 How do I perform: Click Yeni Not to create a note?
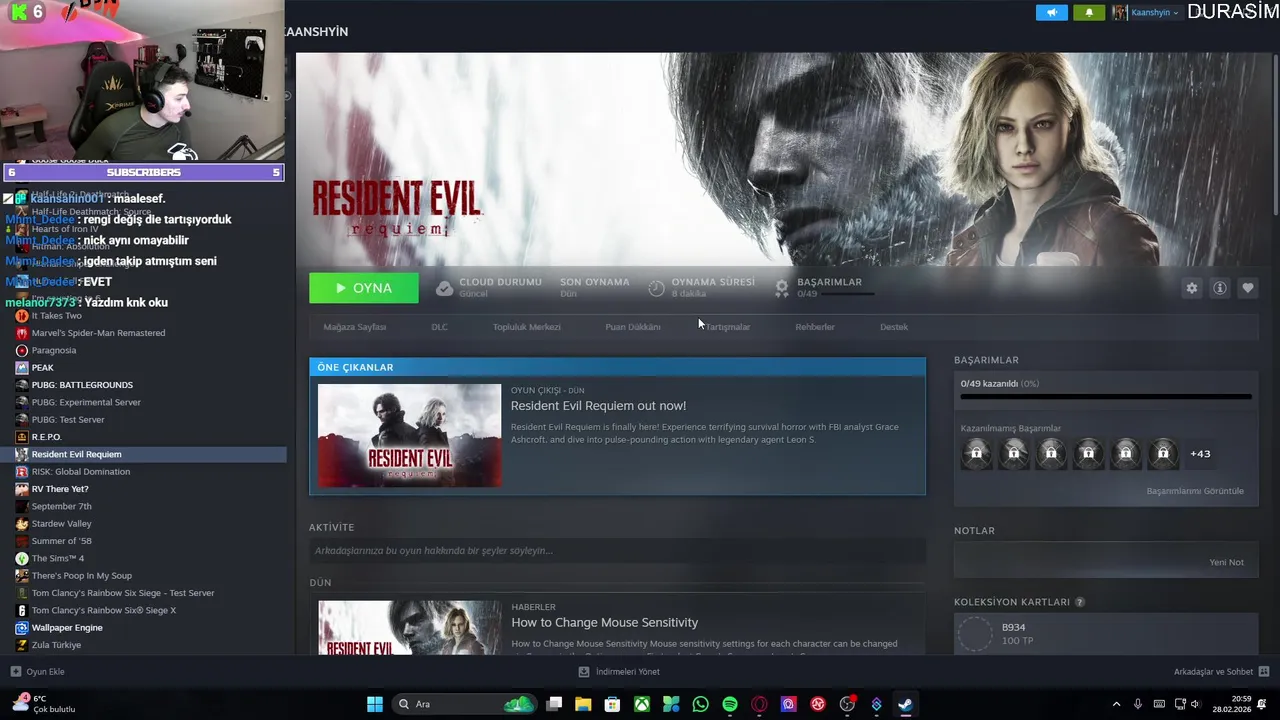[x=1226, y=563]
